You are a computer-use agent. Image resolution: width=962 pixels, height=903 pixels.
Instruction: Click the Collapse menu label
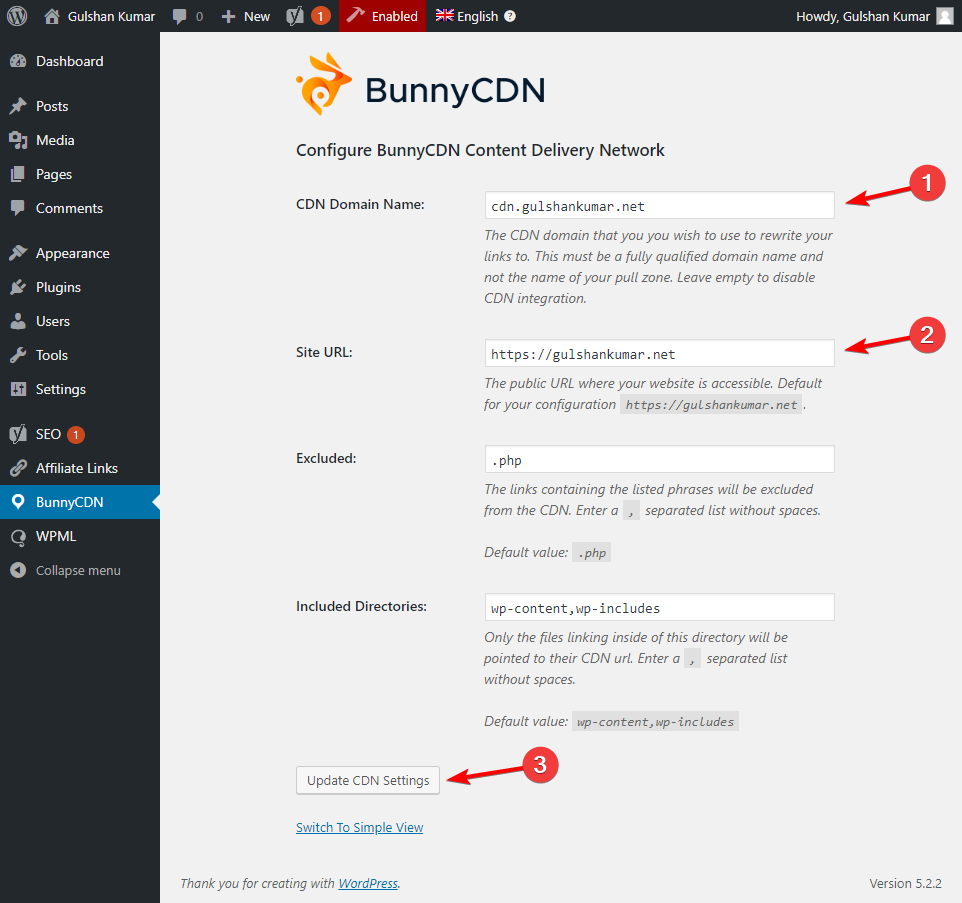pos(79,571)
